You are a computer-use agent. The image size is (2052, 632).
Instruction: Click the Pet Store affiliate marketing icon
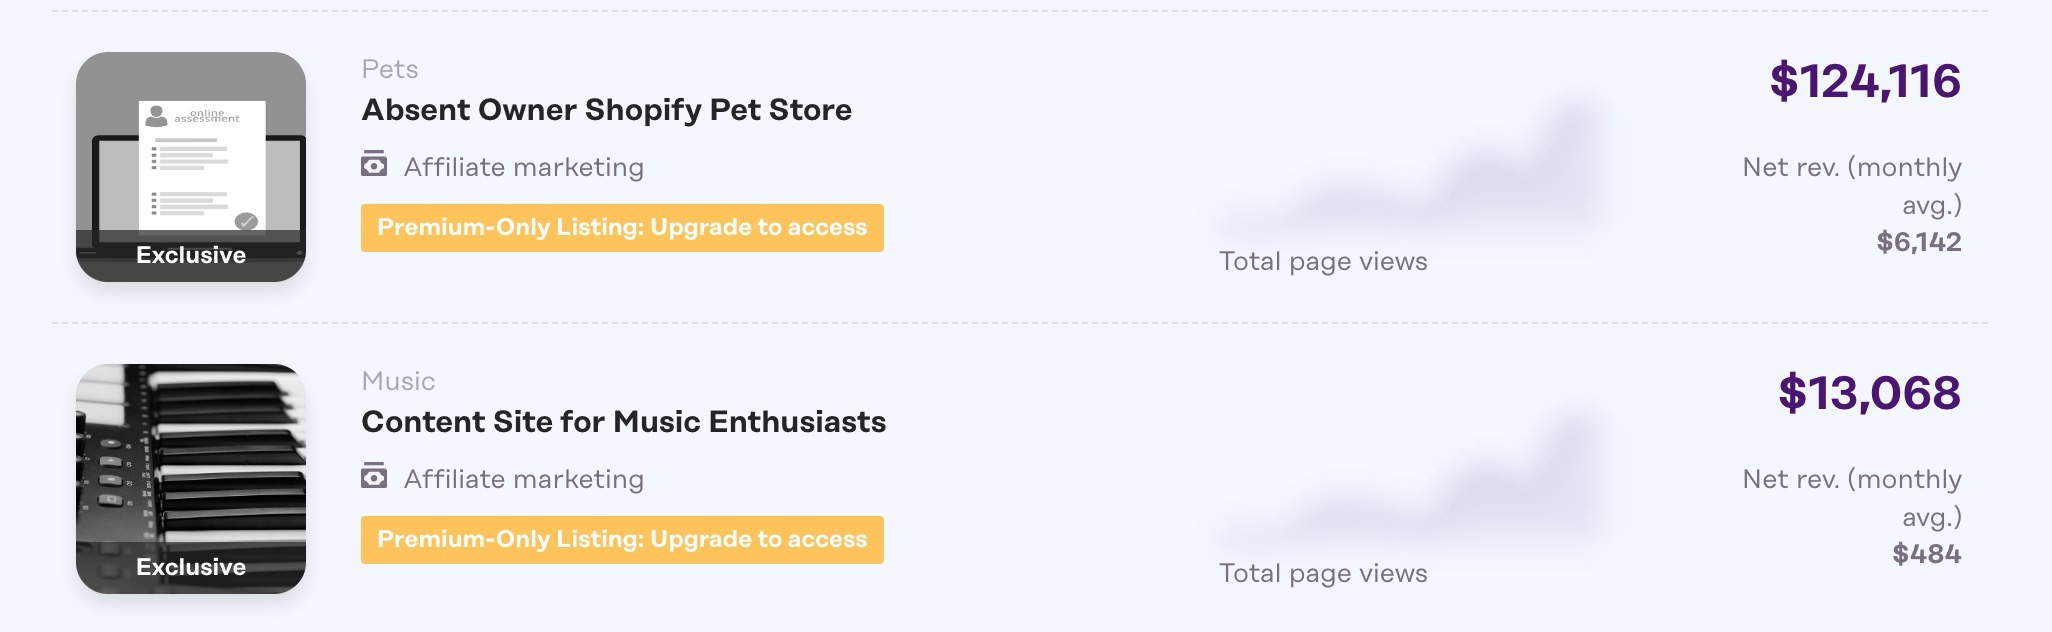374,164
